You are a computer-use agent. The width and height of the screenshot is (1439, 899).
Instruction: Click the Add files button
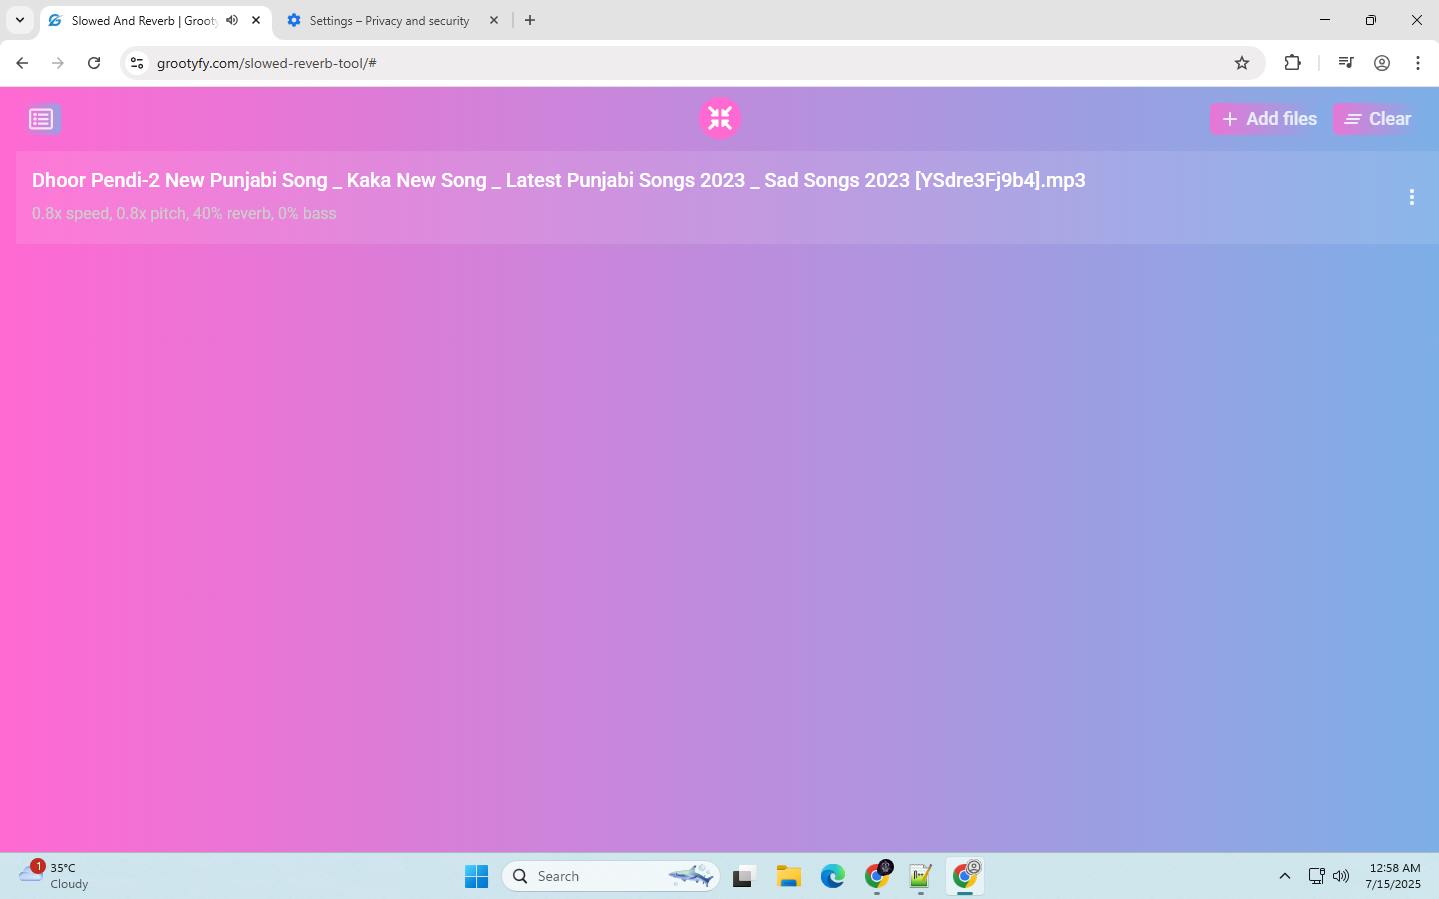click(x=1269, y=119)
